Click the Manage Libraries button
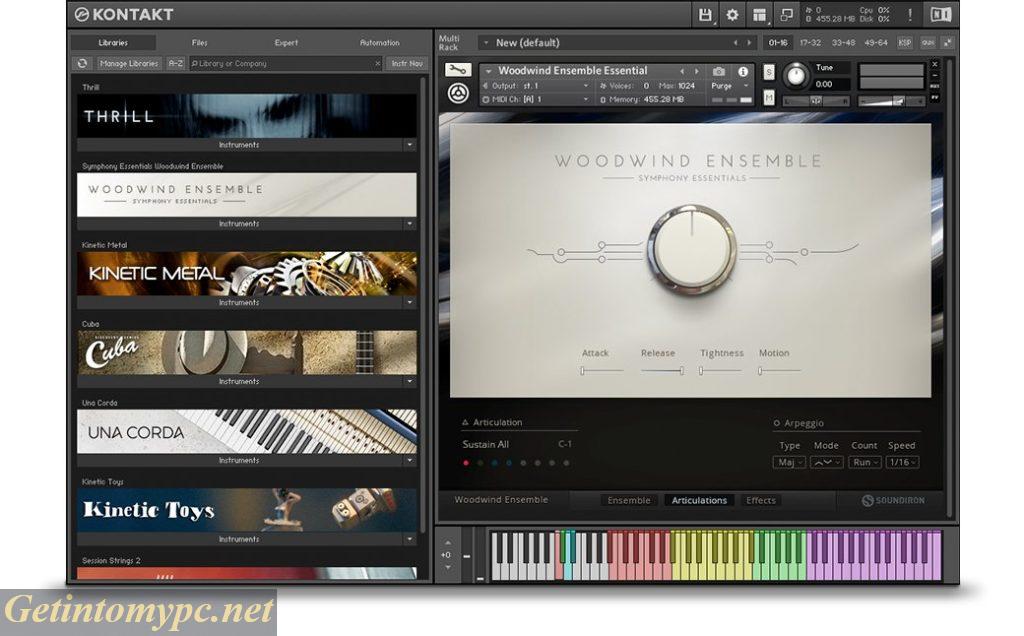Viewport: 1024px width, 636px height. point(129,63)
